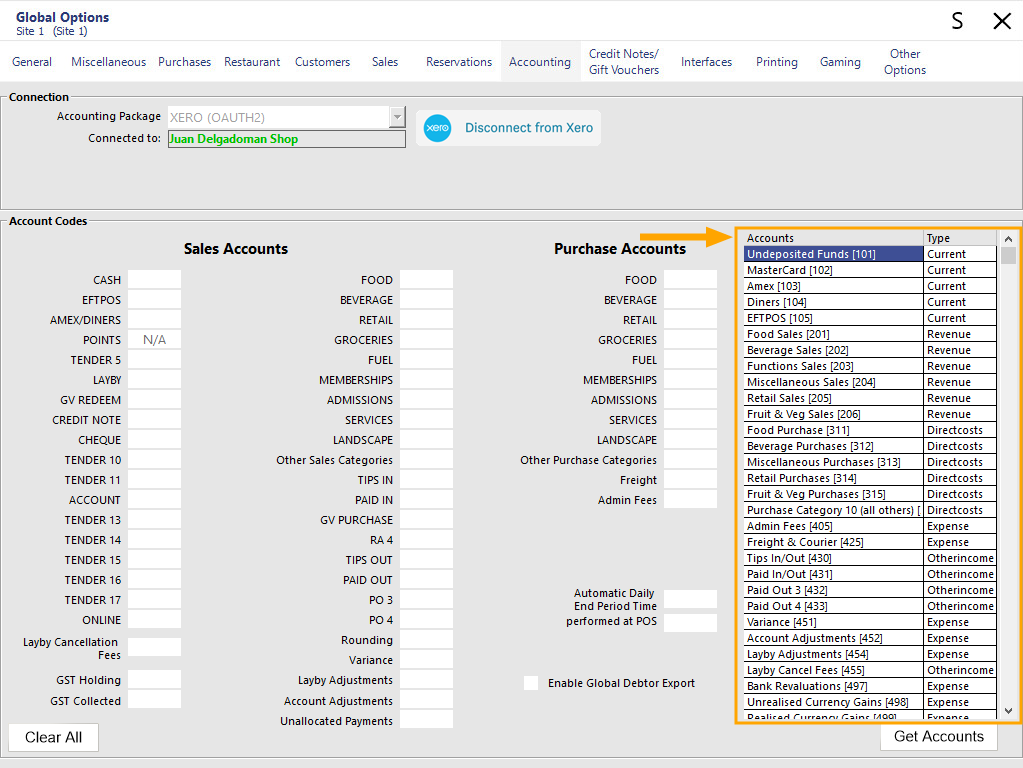
Task: Select Bank Revaluations [497] row
Action: pyautogui.click(x=870, y=686)
